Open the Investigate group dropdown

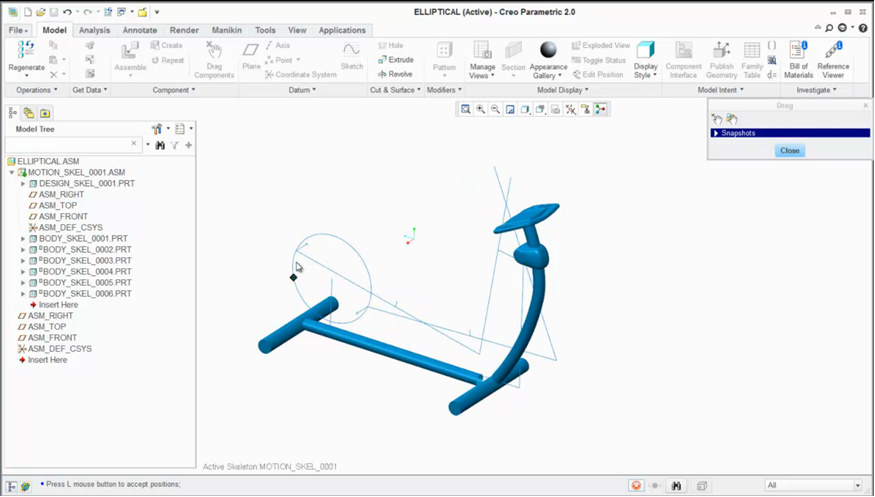tap(816, 90)
